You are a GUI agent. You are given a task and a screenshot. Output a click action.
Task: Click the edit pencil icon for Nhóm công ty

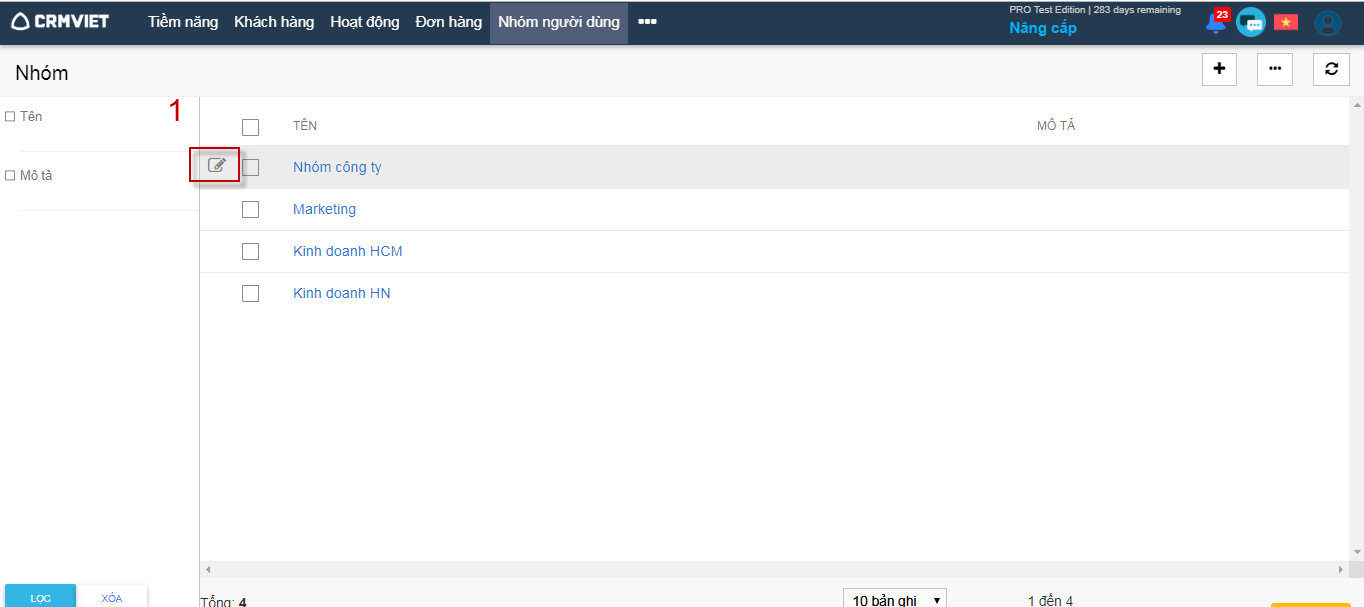coord(216,166)
